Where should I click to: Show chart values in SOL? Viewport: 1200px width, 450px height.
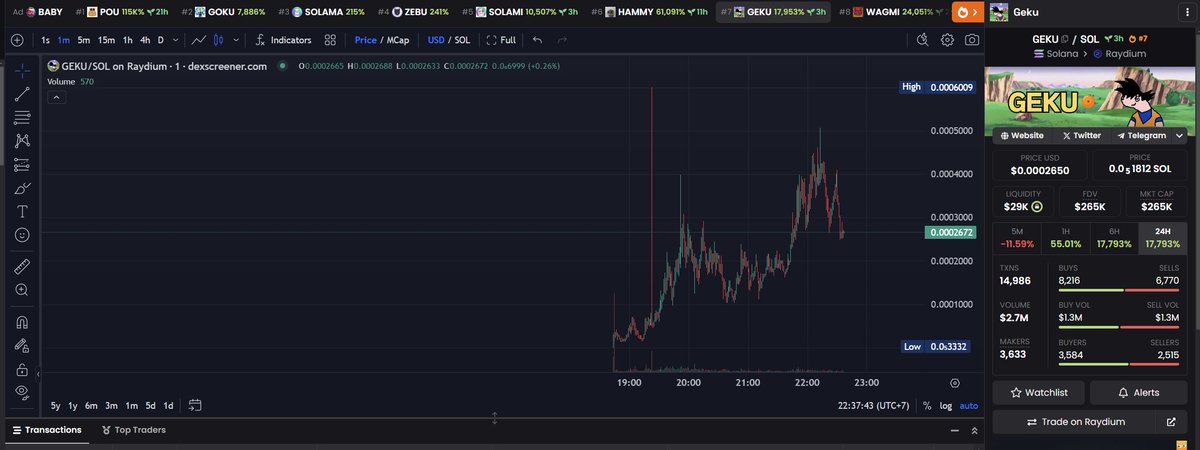pyautogui.click(x=462, y=40)
